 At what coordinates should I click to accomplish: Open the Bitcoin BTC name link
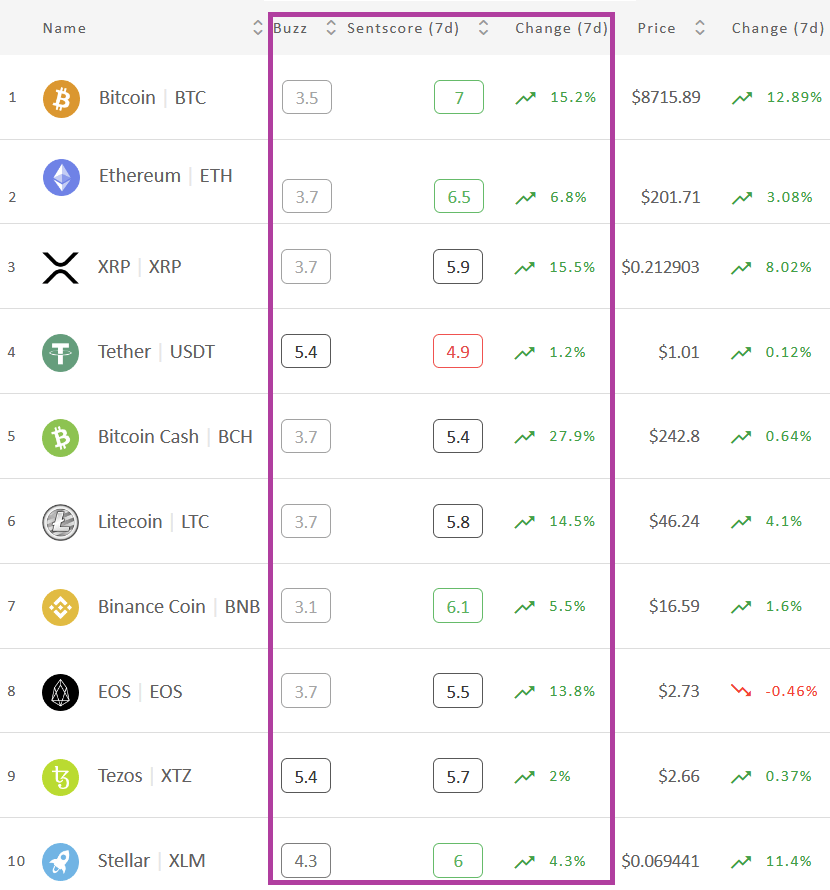(x=152, y=98)
